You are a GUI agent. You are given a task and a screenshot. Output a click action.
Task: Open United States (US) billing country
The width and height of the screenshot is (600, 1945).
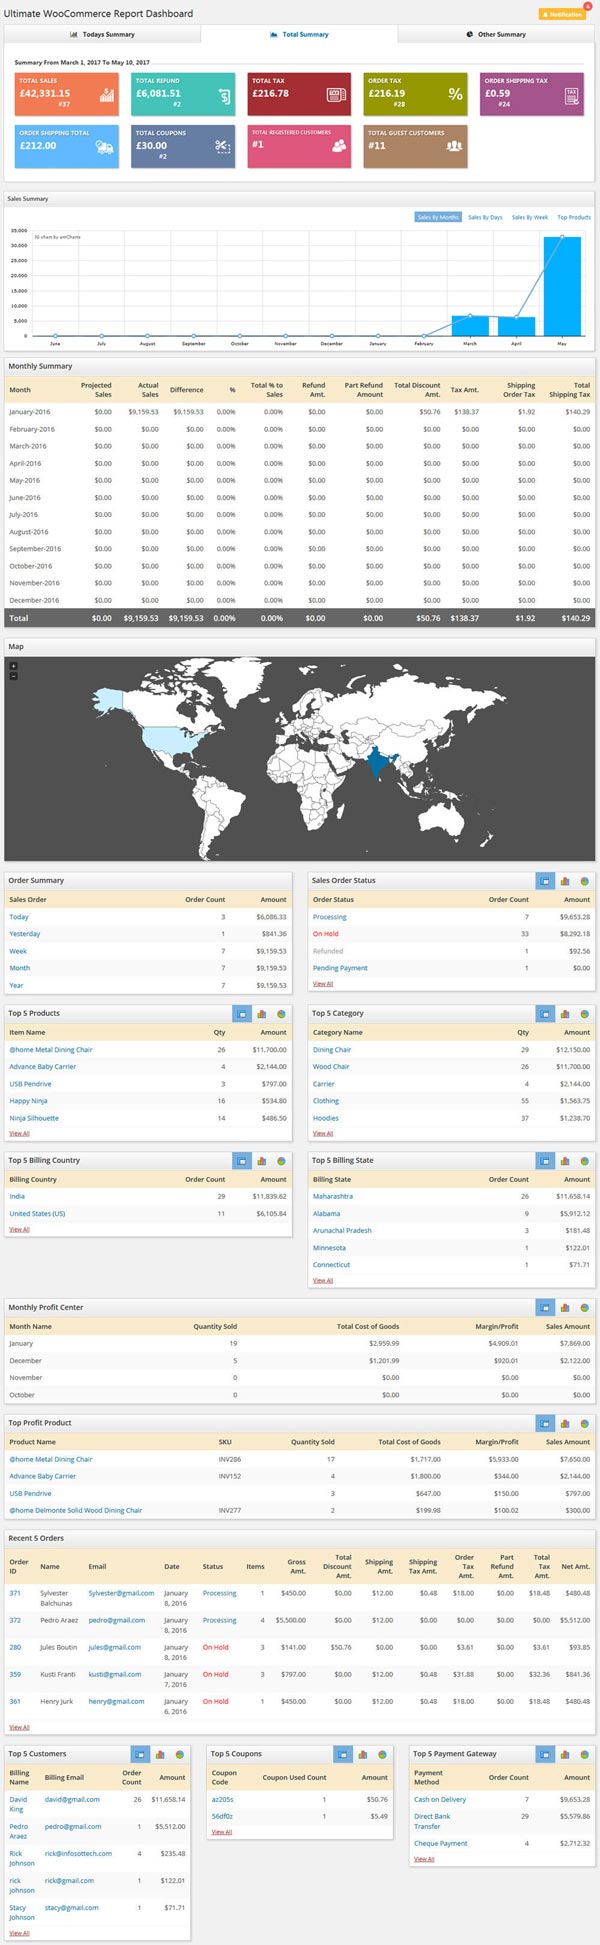pyautogui.click(x=37, y=1214)
